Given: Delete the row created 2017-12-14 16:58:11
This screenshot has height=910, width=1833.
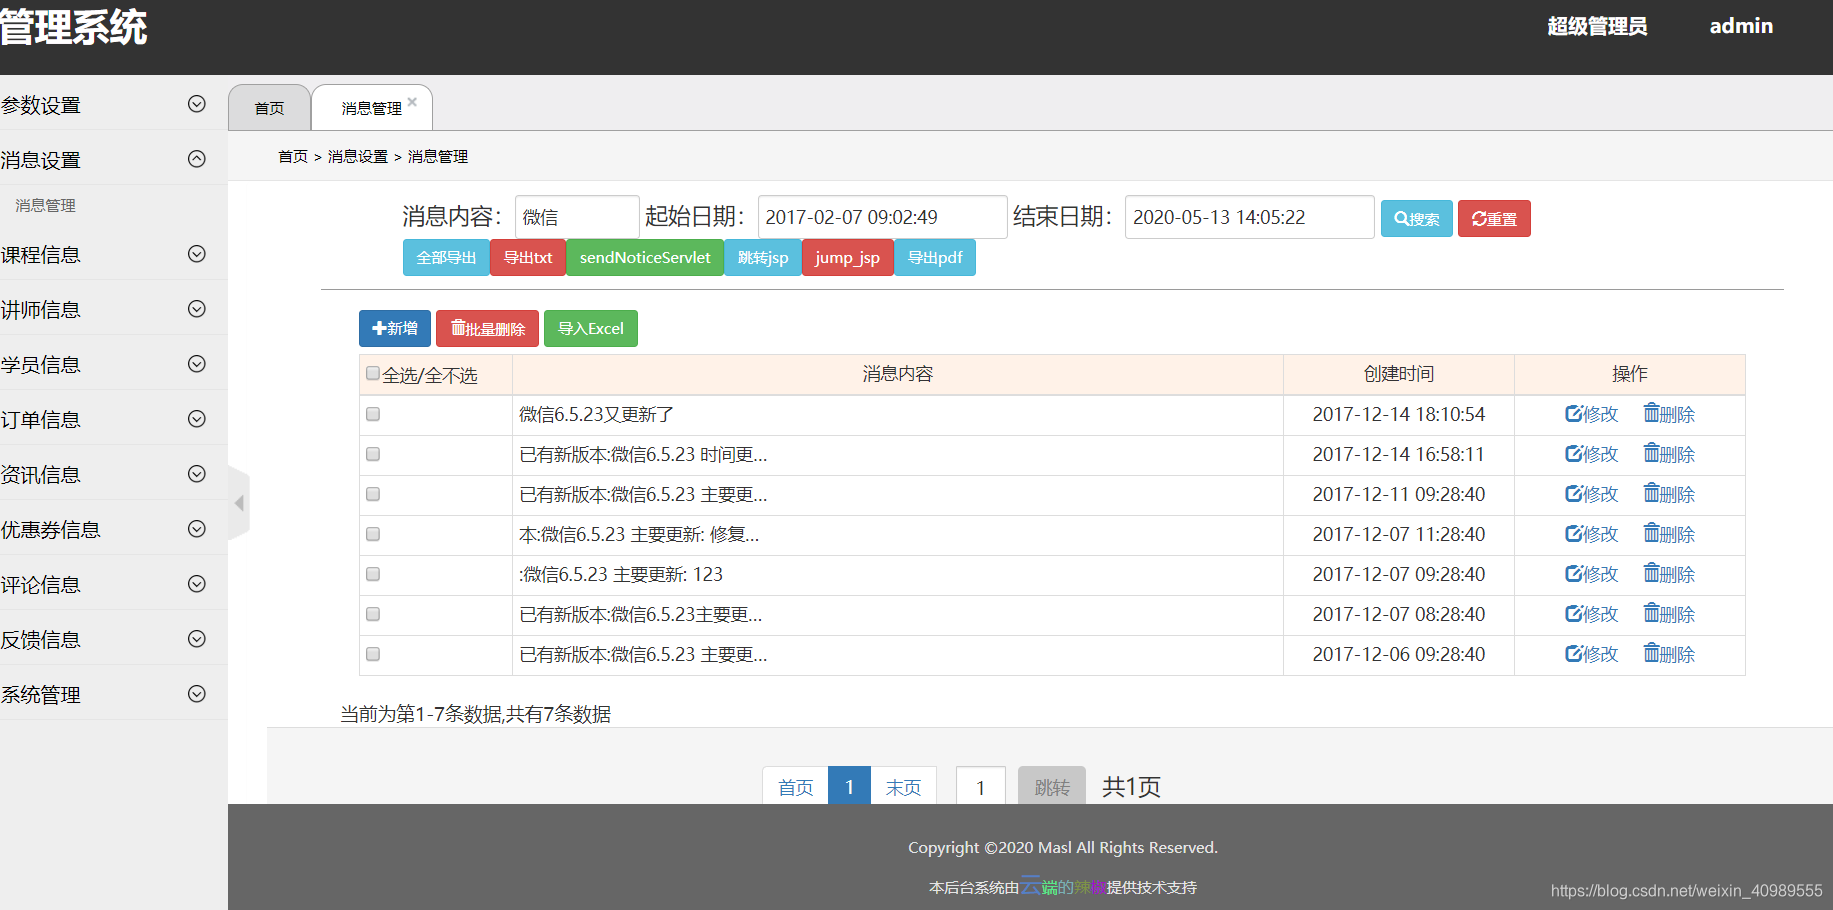Looking at the screenshot, I should (x=1669, y=454).
